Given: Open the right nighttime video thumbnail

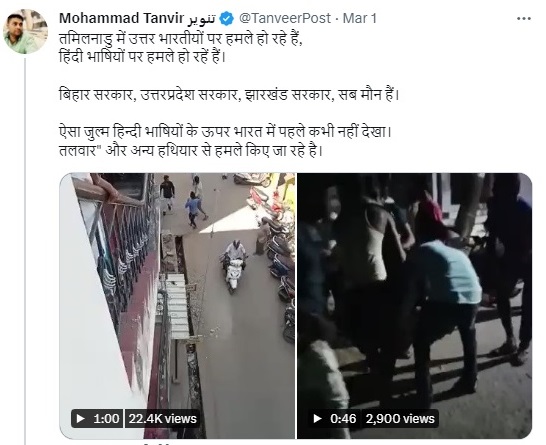Looking at the screenshot, I should pyautogui.click(x=414, y=305).
